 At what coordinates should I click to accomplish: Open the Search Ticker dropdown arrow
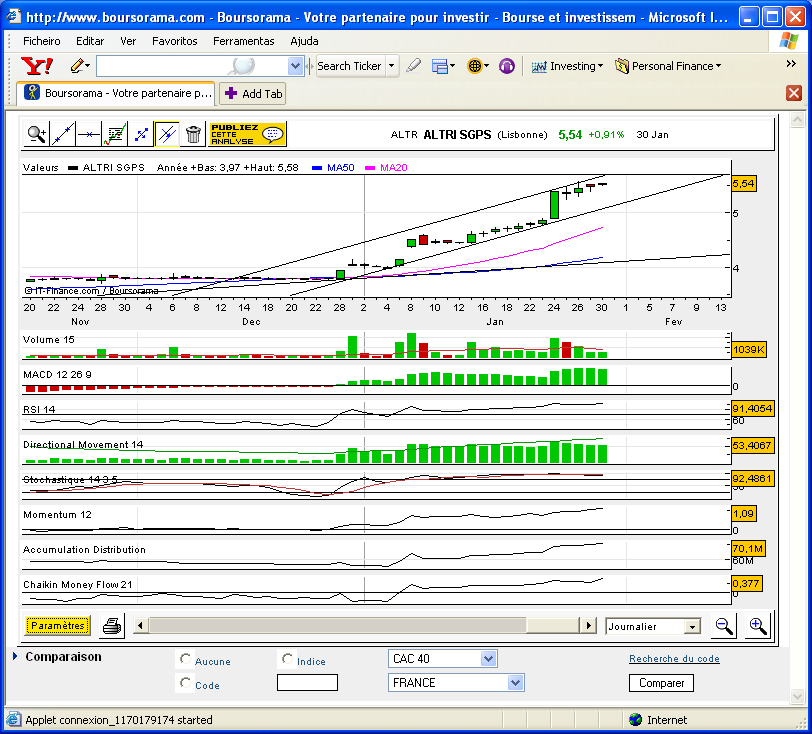pos(392,66)
